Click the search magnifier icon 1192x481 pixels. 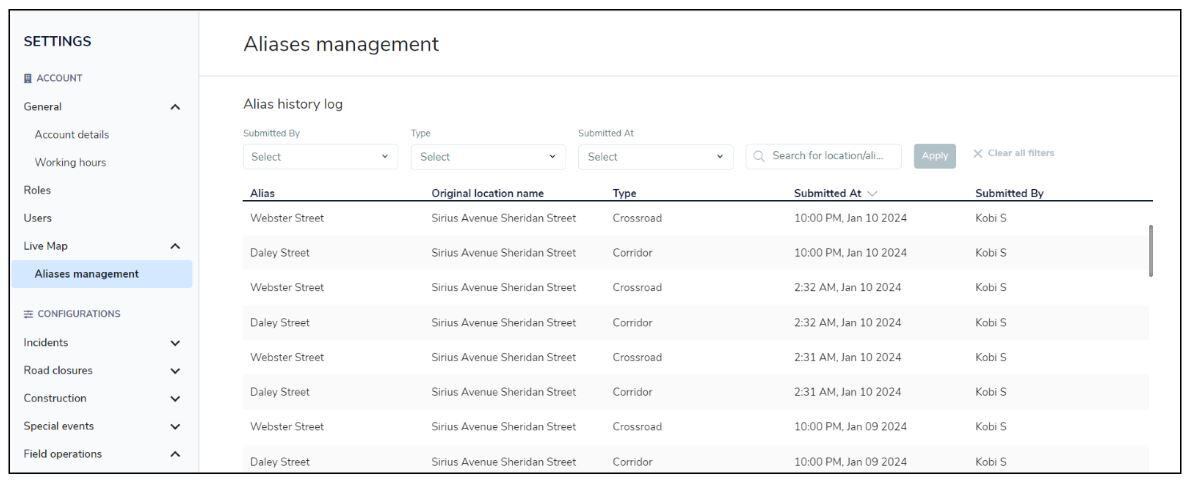[759, 157]
